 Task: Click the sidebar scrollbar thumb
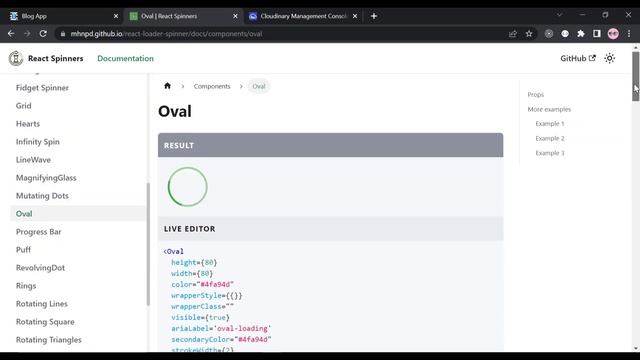[148, 244]
